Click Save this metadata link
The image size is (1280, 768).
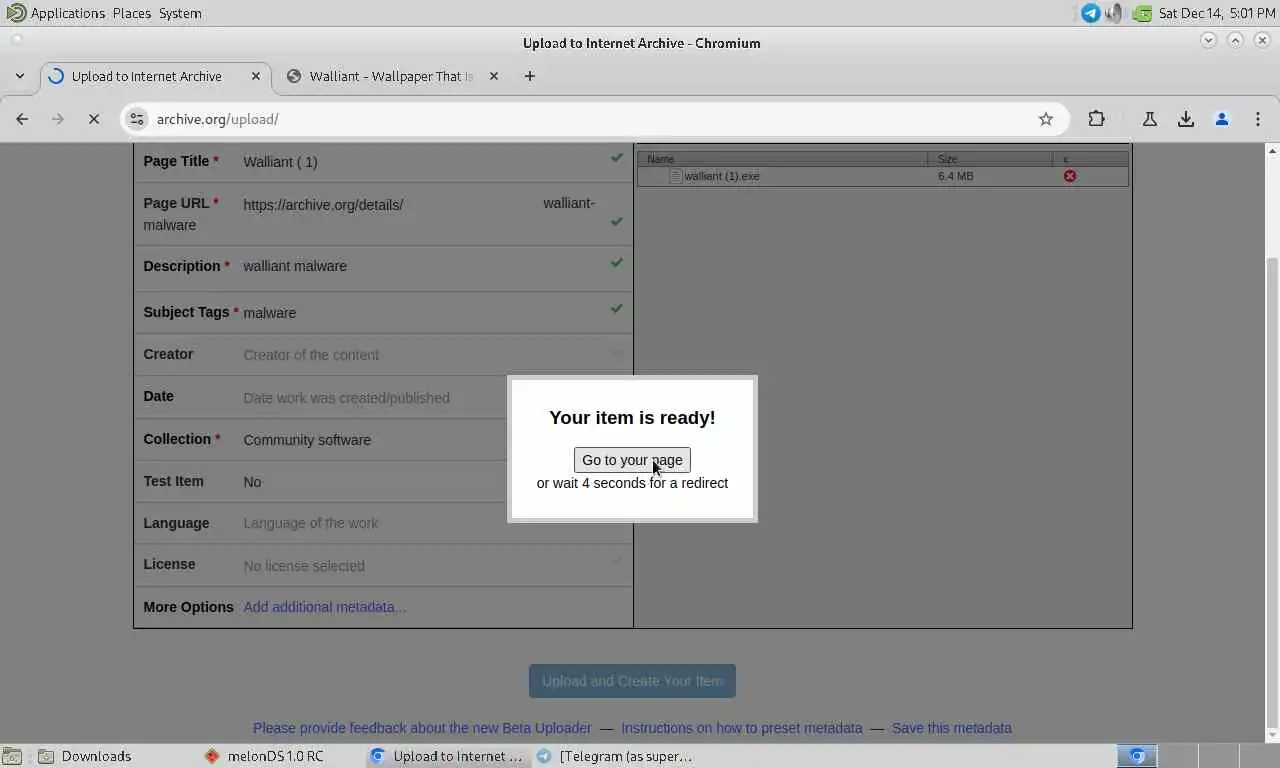point(952,728)
